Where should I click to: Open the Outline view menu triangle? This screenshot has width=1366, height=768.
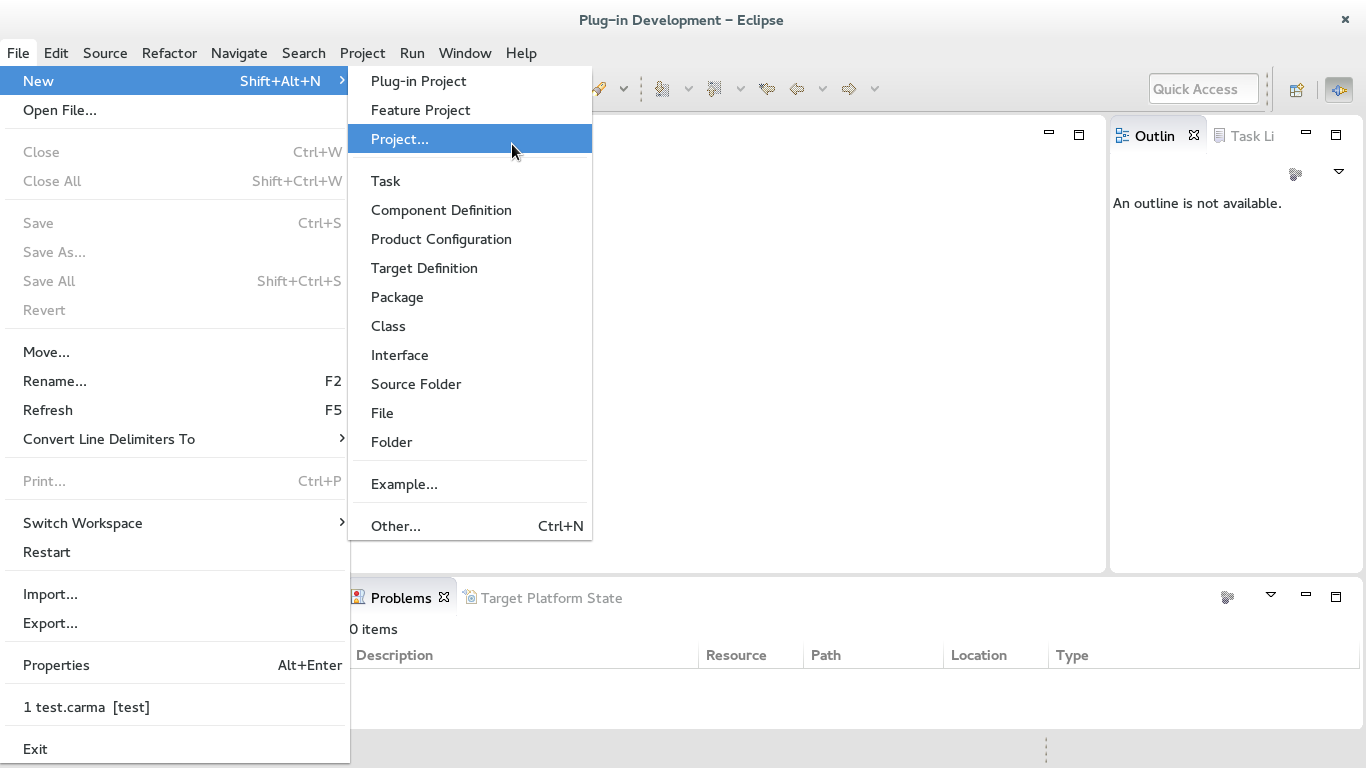(x=1339, y=172)
